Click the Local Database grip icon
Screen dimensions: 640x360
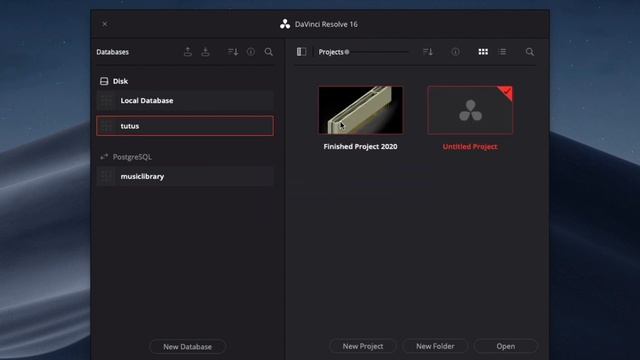coord(107,100)
